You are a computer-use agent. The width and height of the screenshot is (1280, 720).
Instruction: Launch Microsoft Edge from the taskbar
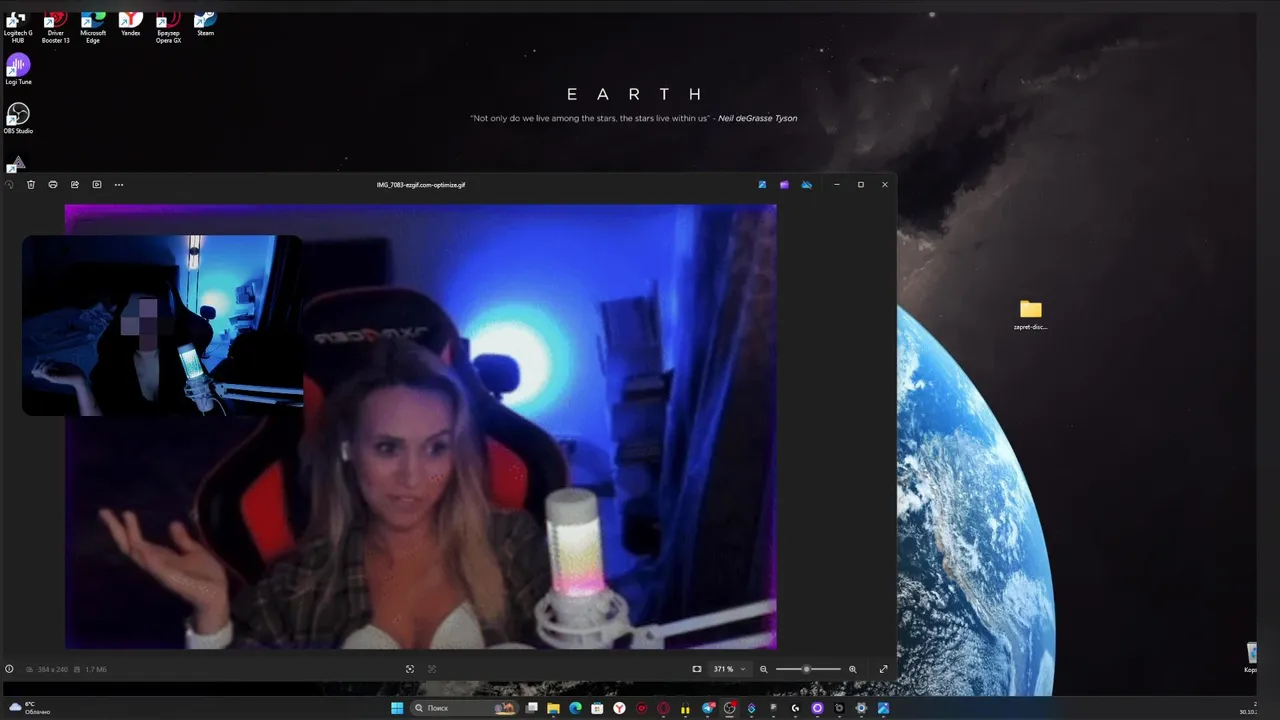[x=575, y=708]
